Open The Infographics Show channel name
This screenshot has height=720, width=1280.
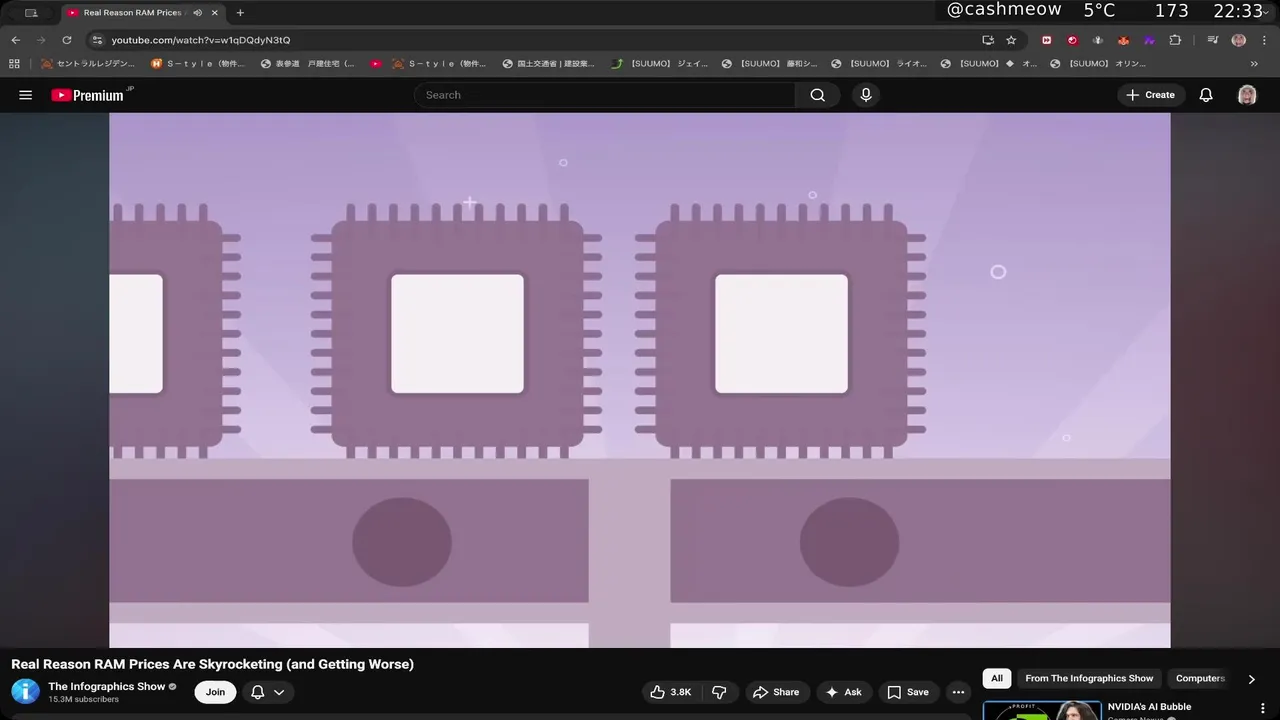point(106,686)
